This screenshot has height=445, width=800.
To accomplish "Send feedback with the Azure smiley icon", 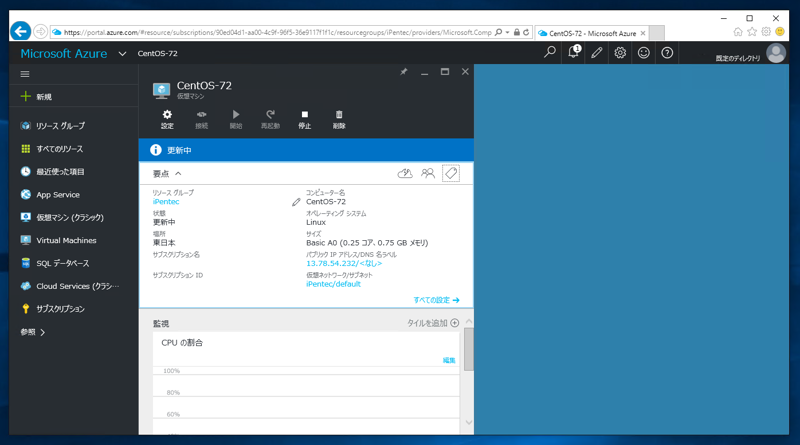I will pyautogui.click(x=643, y=53).
